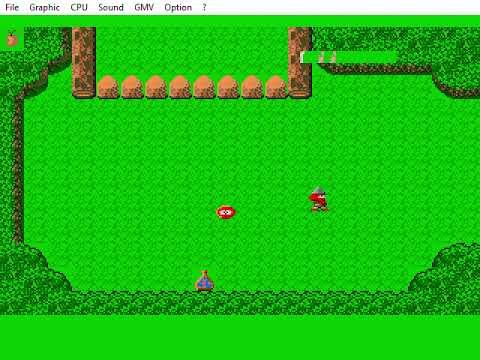Open the Graphic menu
This screenshot has width=480, height=360.
pyautogui.click(x=44, y=7)
